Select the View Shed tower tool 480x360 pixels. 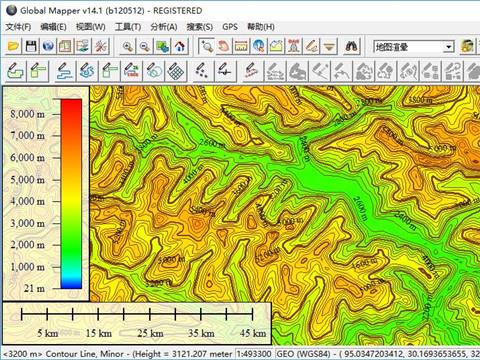coord(294,46)
